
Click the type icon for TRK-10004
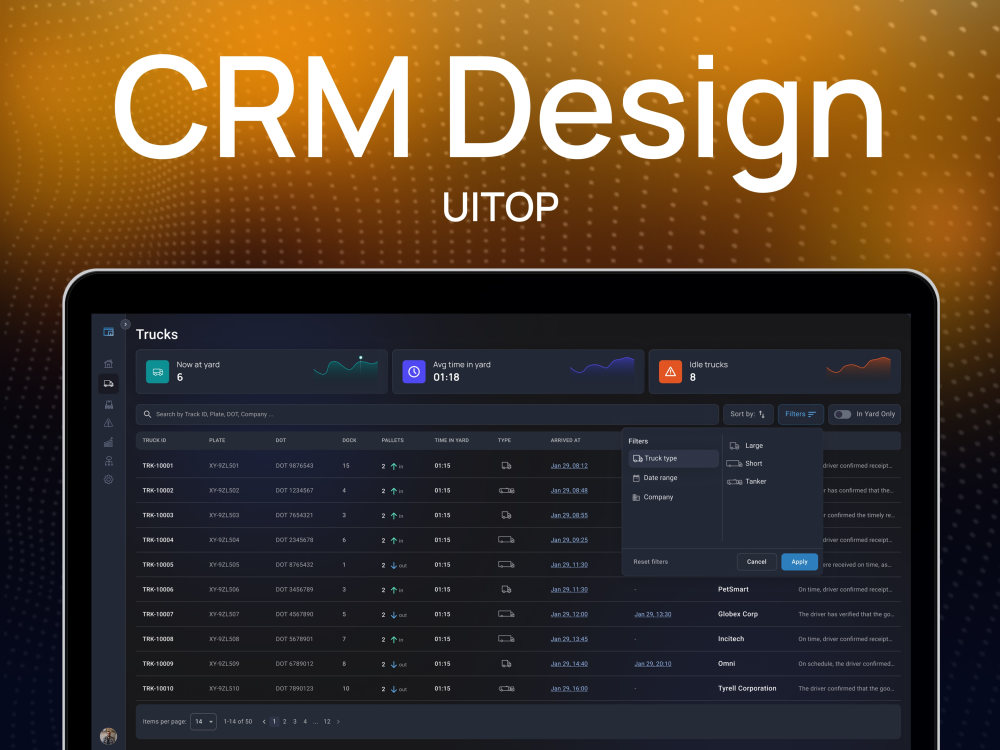[x=506, y=540]
